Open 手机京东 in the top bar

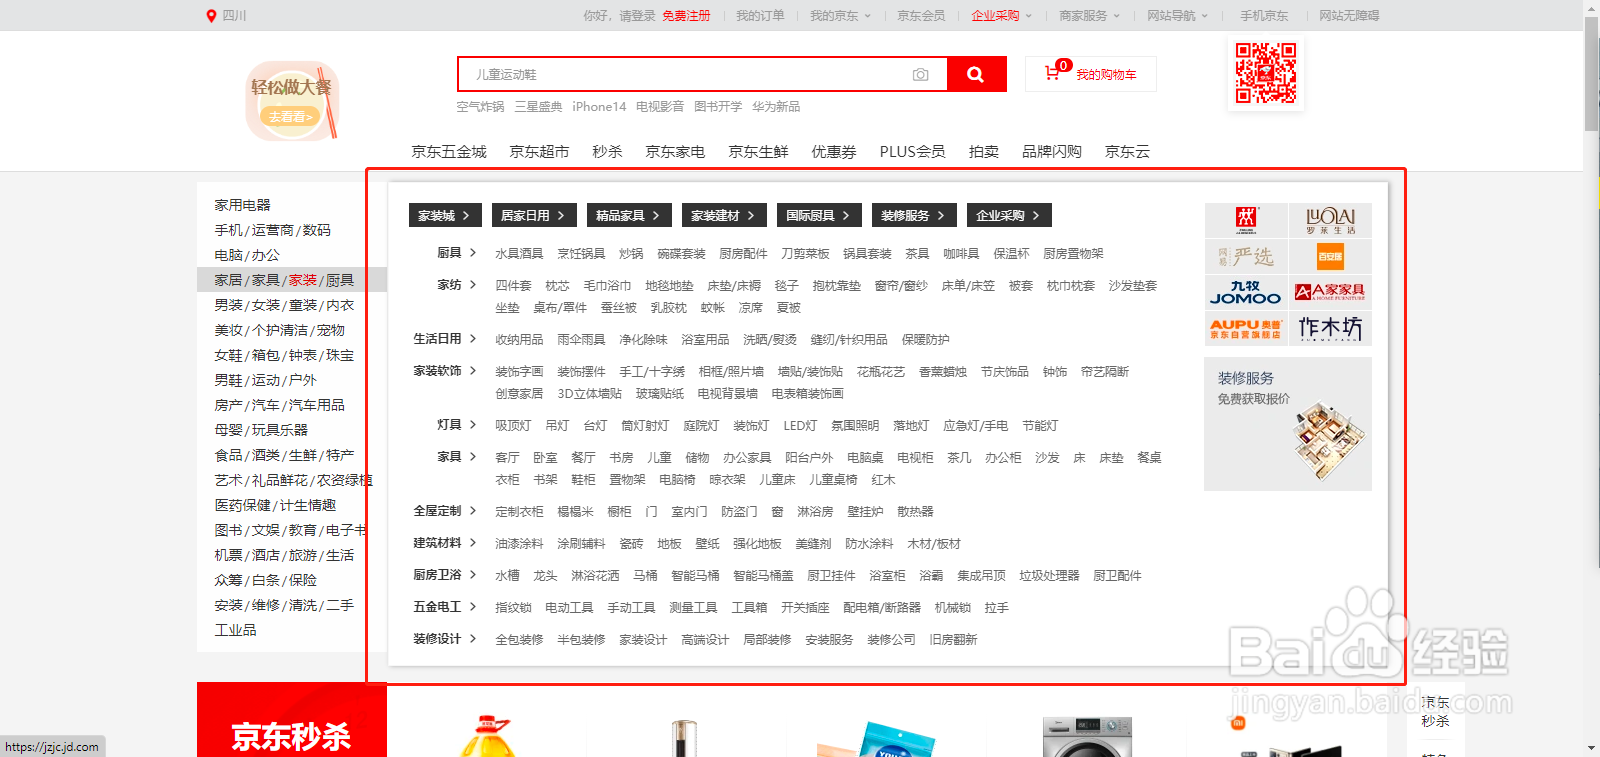click(x=1264, y=16)
